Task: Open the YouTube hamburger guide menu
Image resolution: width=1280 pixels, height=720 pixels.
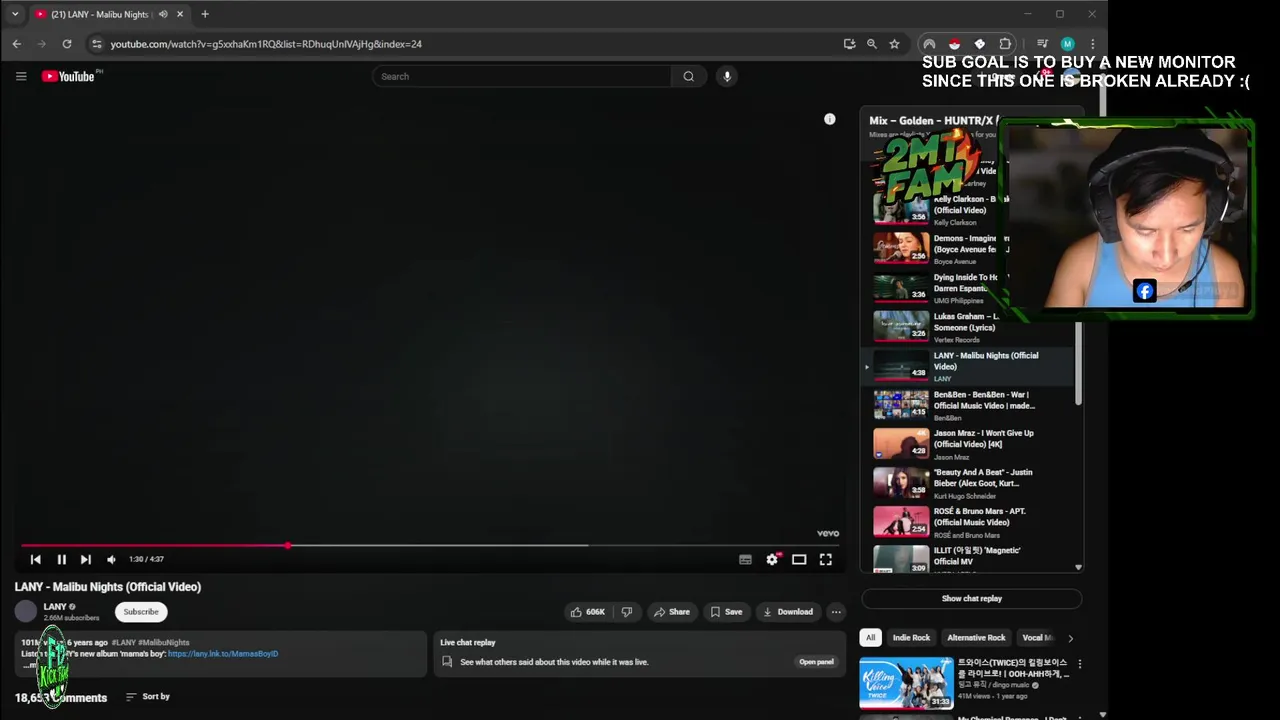Action: pos(21,76)
